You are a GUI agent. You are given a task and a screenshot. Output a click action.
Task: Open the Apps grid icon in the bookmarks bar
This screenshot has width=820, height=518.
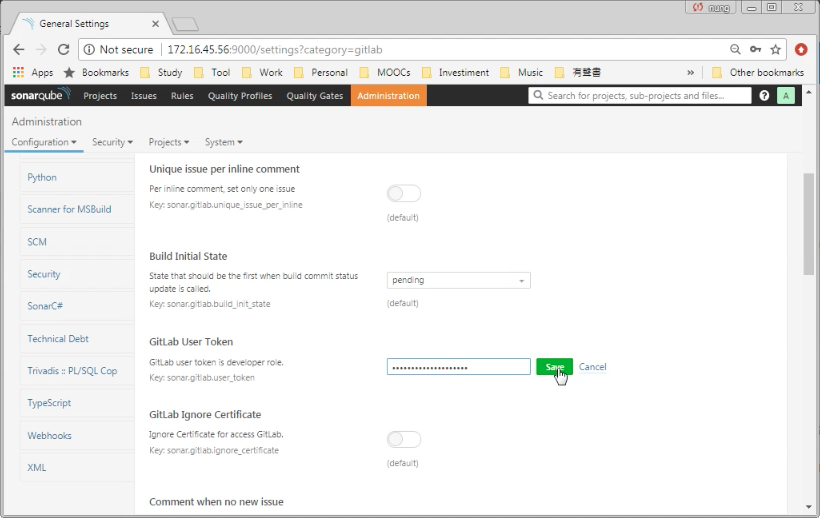click(x=18, y=72)
